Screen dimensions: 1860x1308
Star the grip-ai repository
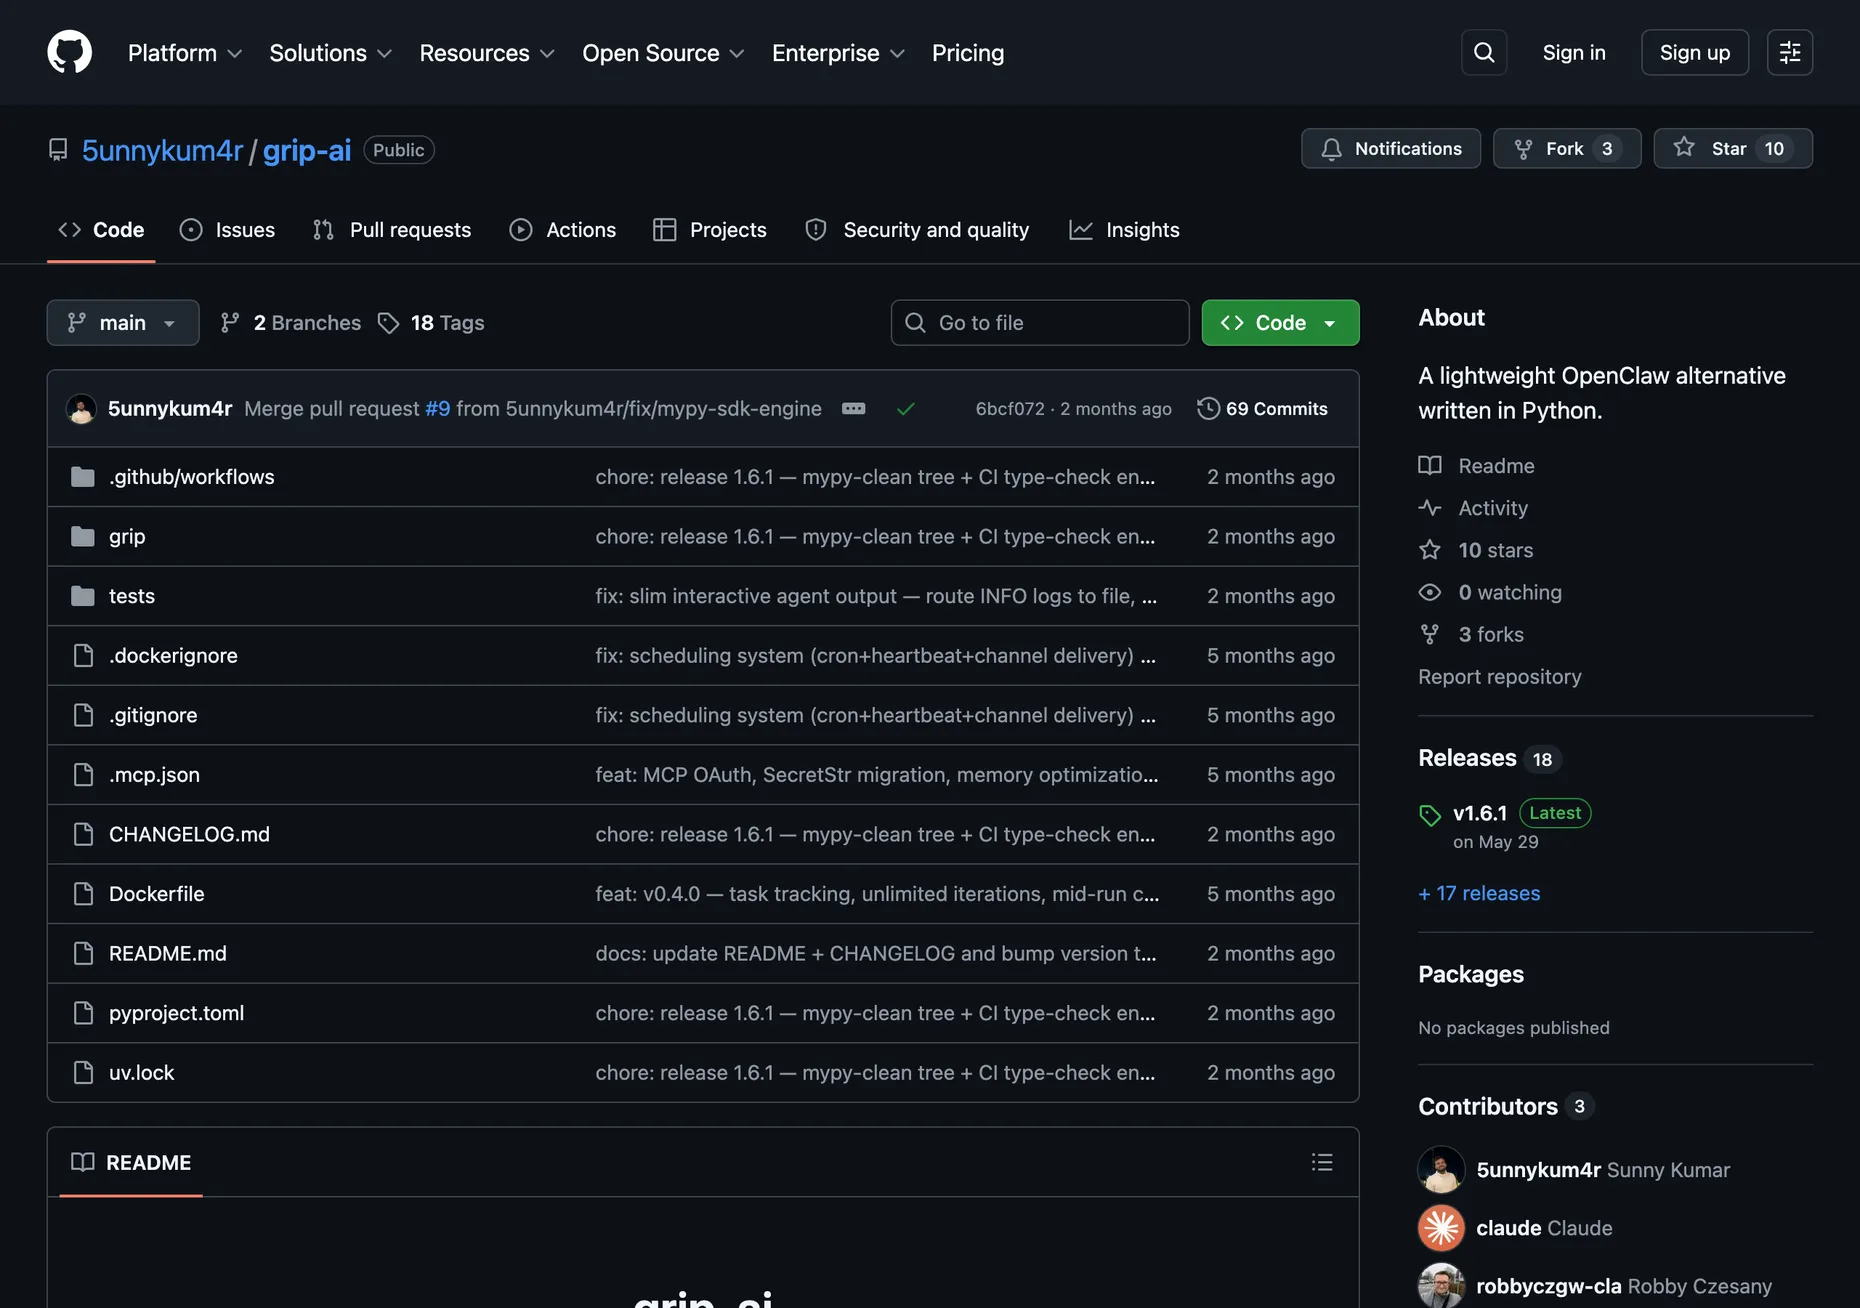point(1733,148)
